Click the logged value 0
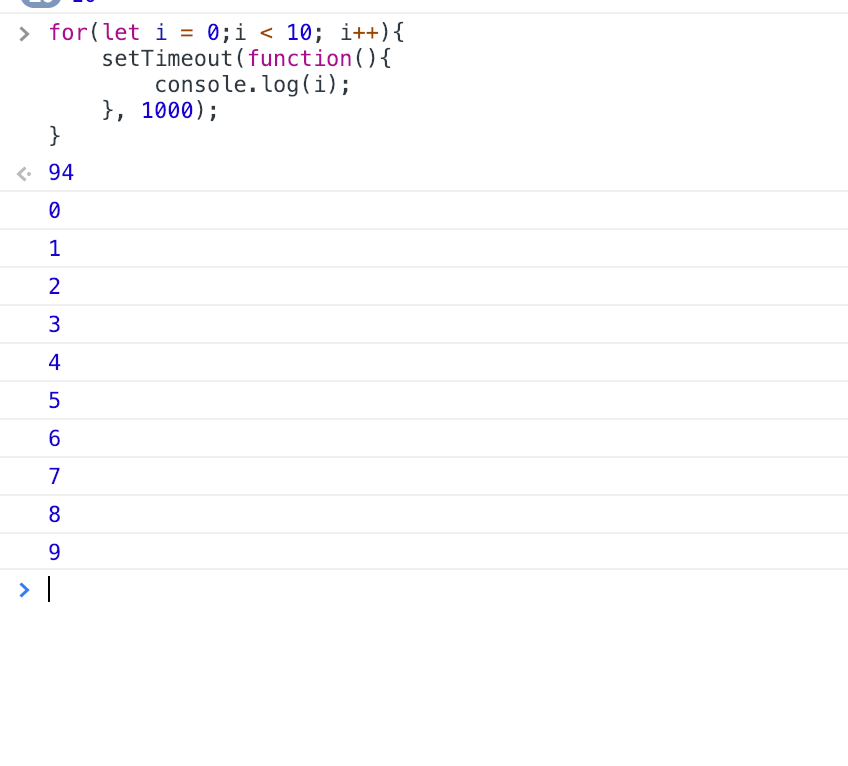Image resolution: width=848 pixels, height=766 pixels. (x=54, y=210)
